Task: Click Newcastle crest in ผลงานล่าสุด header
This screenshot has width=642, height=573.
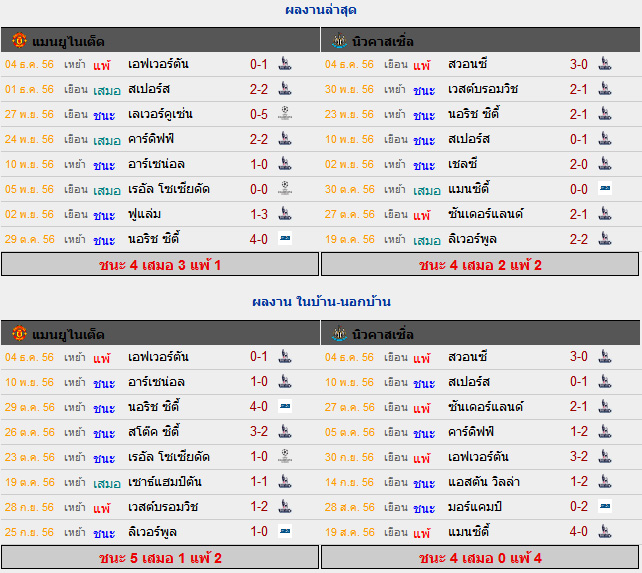Action: 339,40
